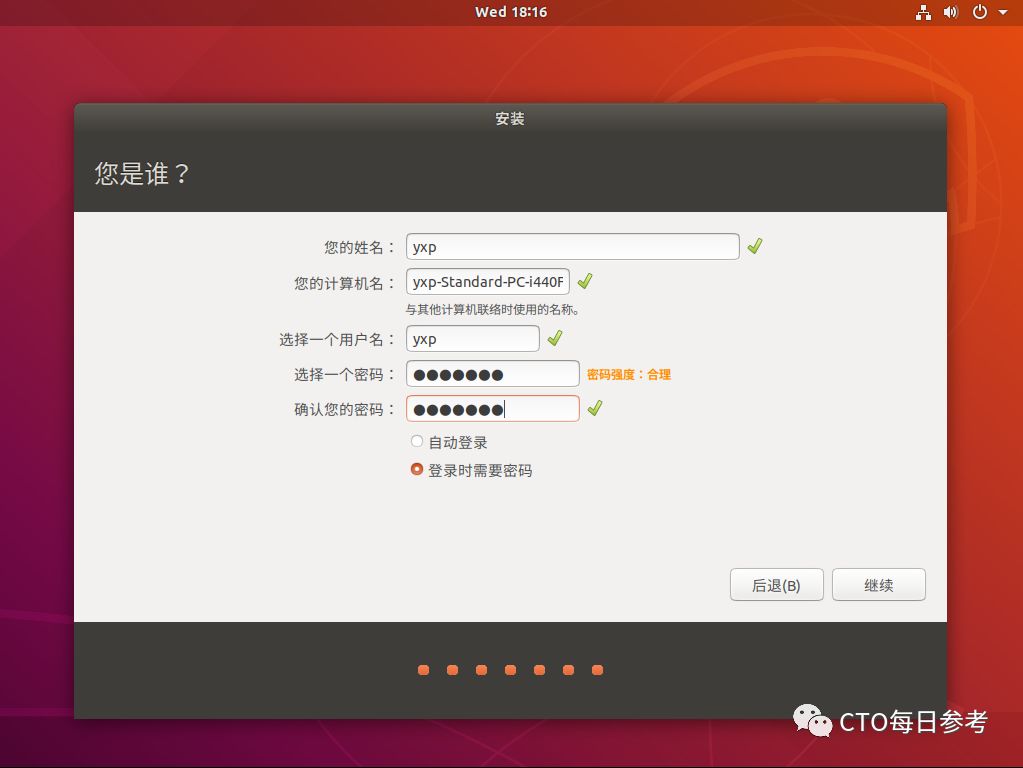The image size is (1023, 768).
Task: Click the current step dot in progress indicator
Action: click(598, 670)
